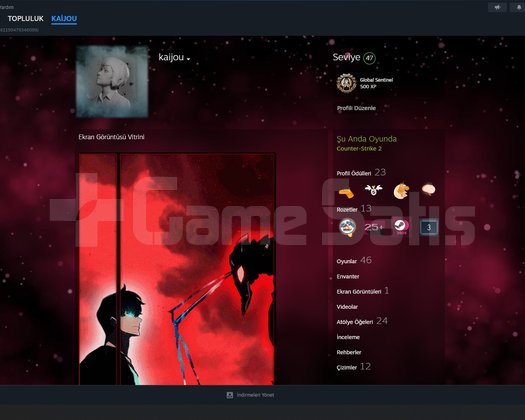525x420 pixels.
Task: Open the Envanter link
Action: point(348,277)
